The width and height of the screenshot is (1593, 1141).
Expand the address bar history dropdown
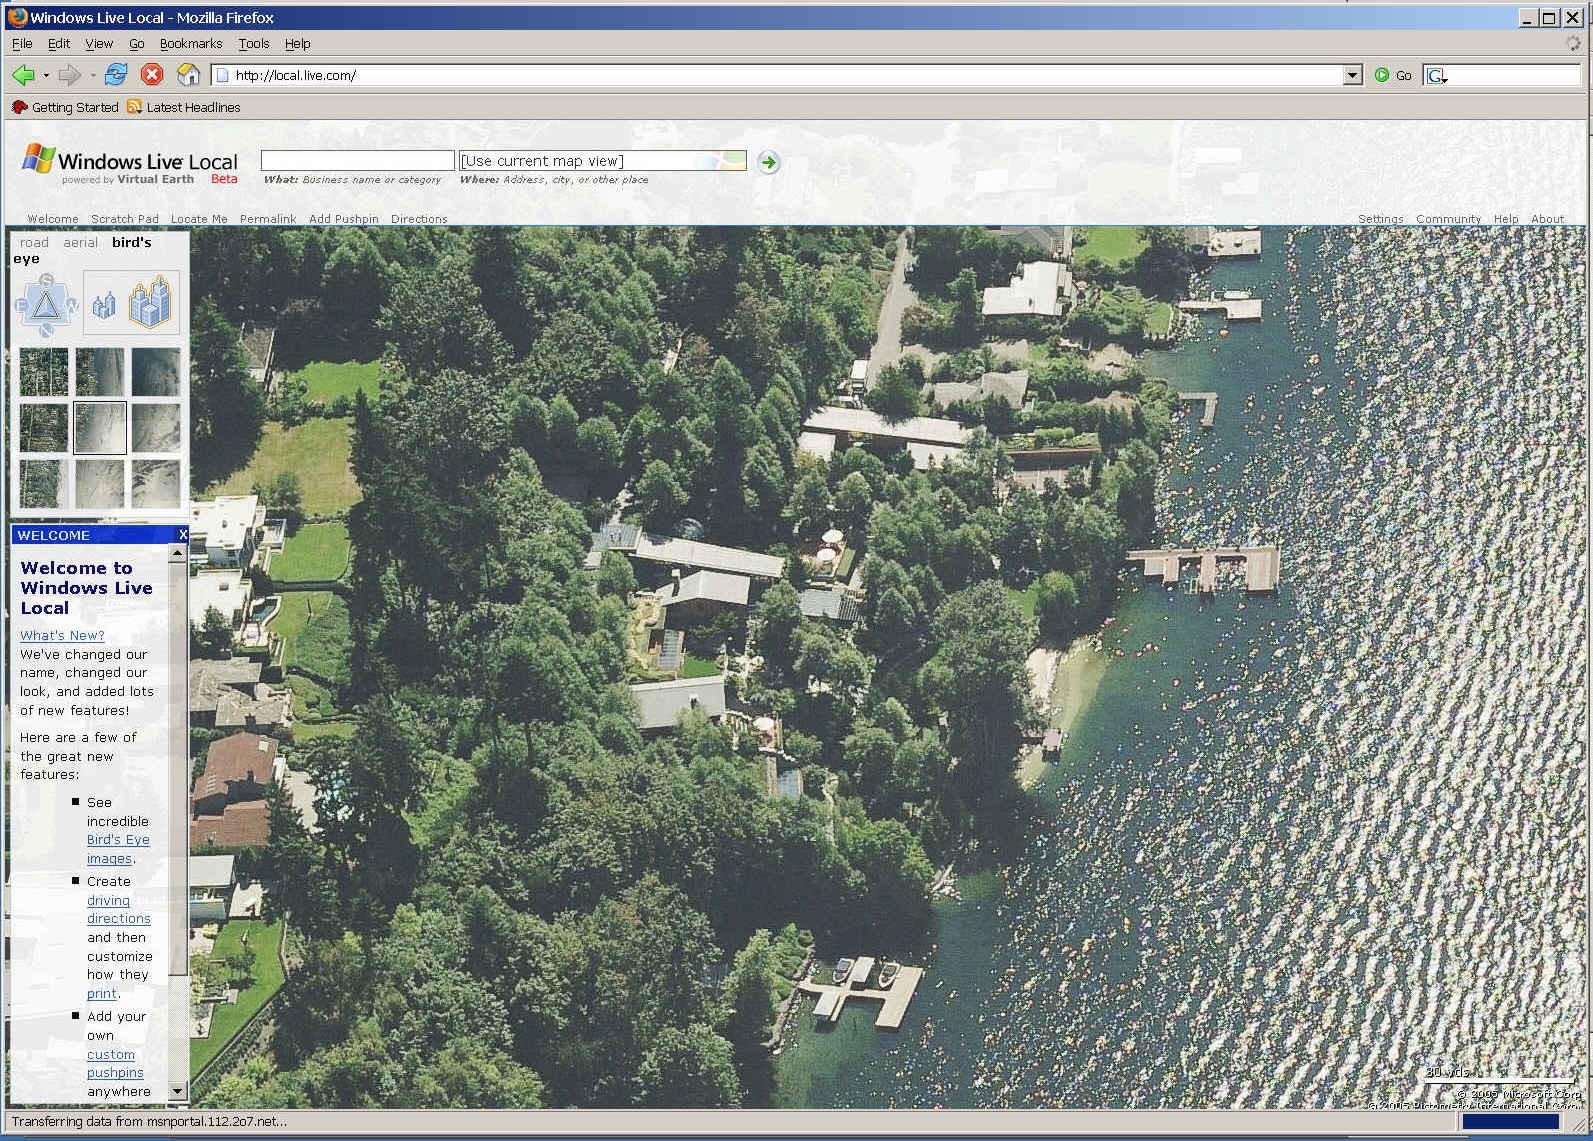point(1352,75)
